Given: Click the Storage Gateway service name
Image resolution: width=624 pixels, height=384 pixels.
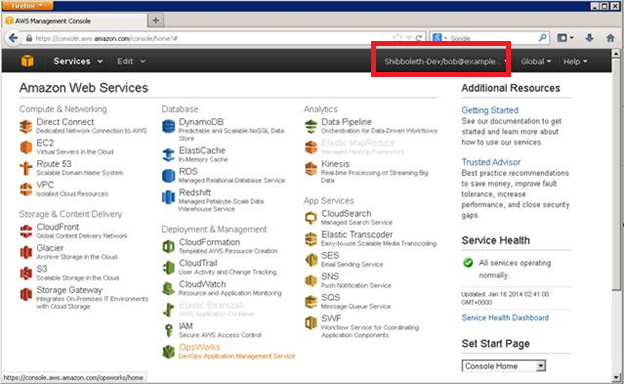Looking at the screenshot, I should [69, 290].
